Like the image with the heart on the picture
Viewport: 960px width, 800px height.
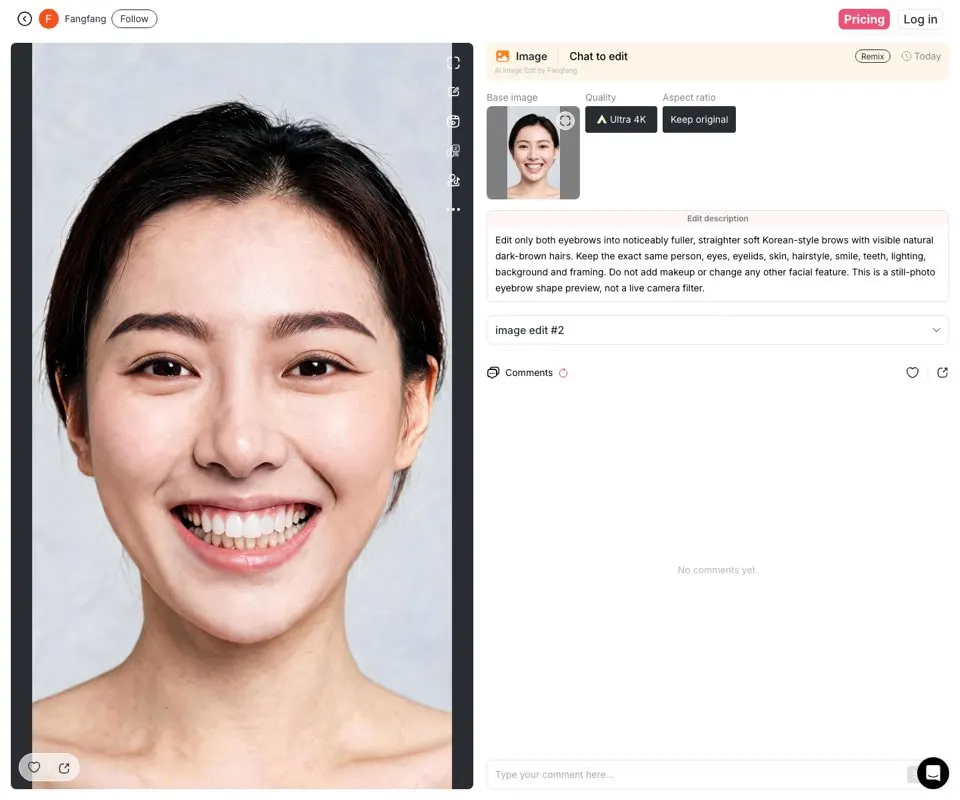pos(34,767)
